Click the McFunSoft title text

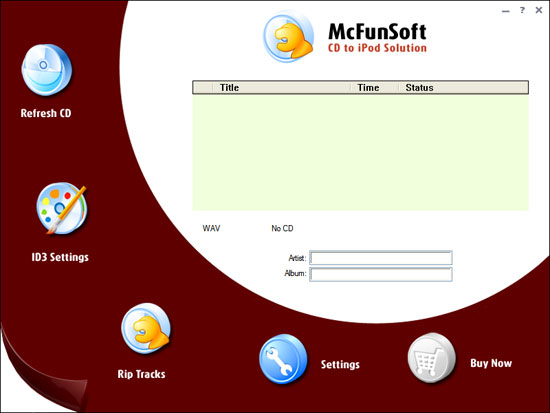pyautogui.click(x=377, y=32)
